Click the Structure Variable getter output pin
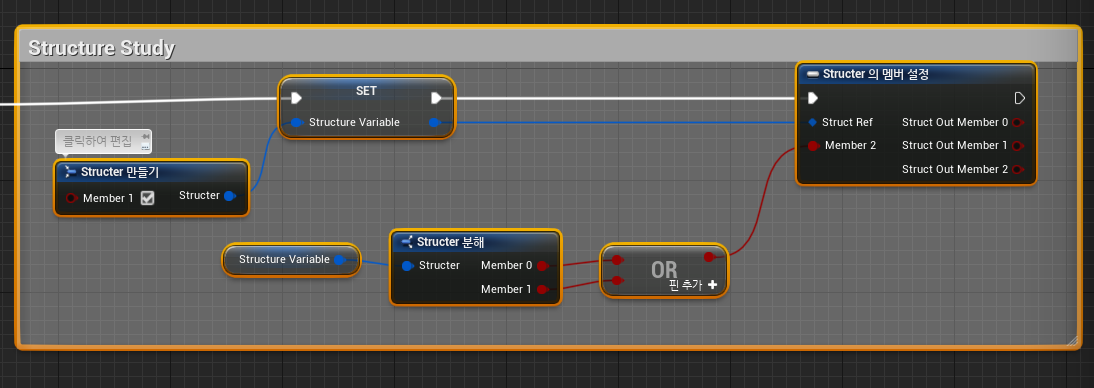The image size is (1094, 388). (339, 260)
